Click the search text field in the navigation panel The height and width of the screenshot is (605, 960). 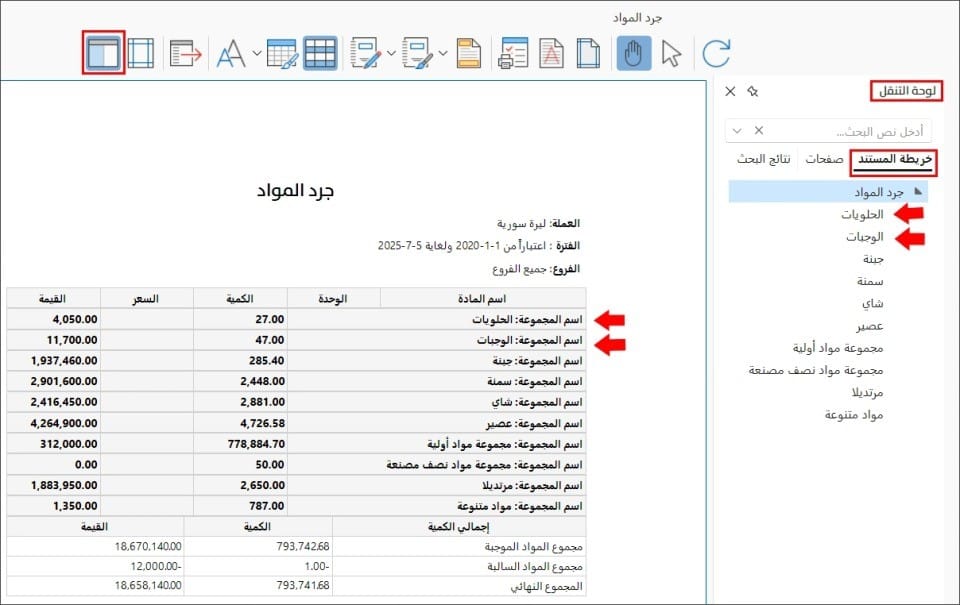[x=848, y=131]
